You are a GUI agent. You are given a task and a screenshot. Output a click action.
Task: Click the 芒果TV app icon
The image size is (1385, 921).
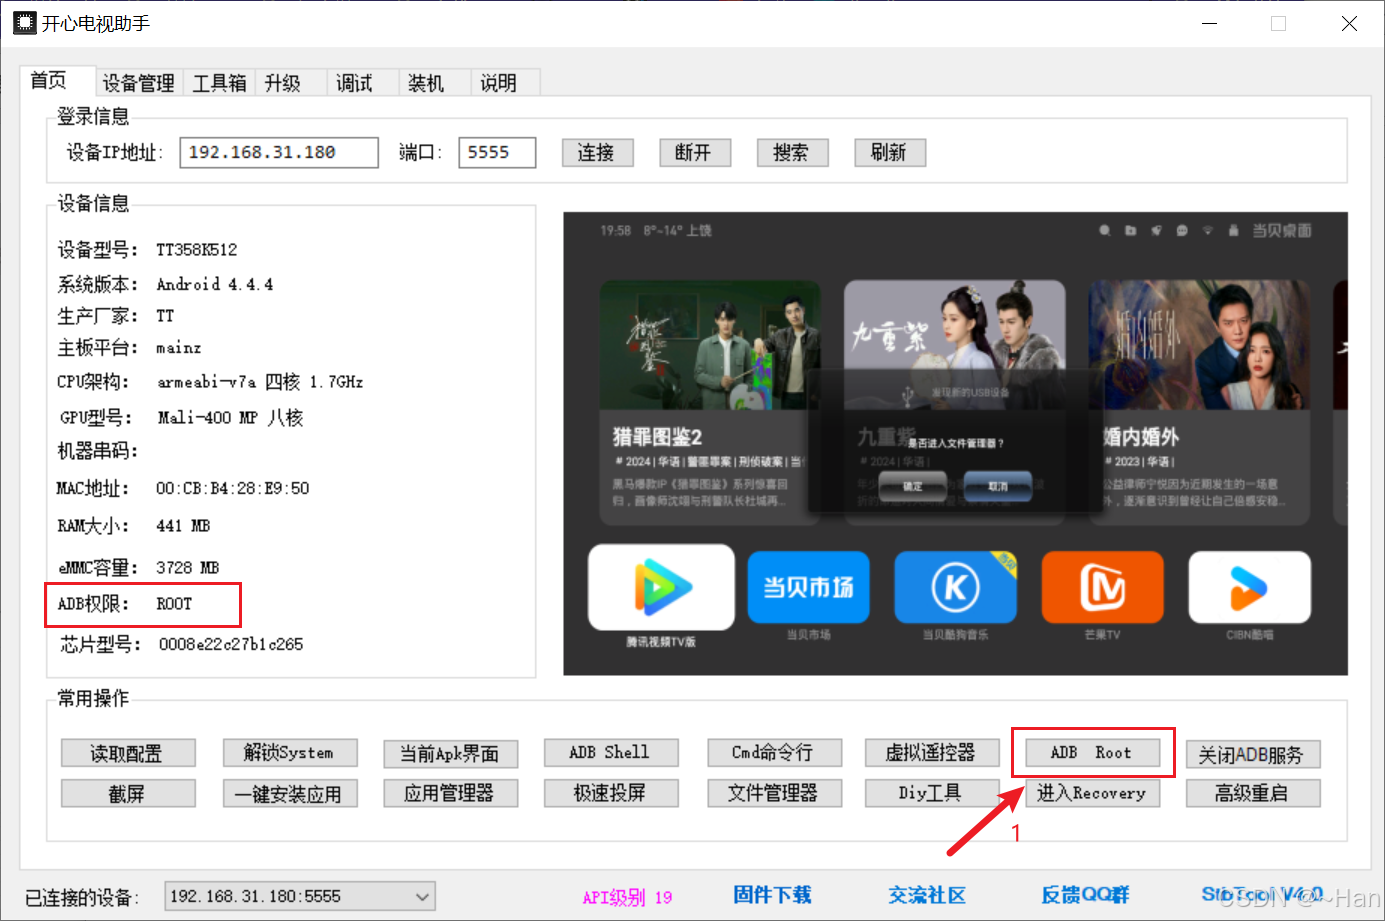pyautogui.click(x=1102, y=587)
